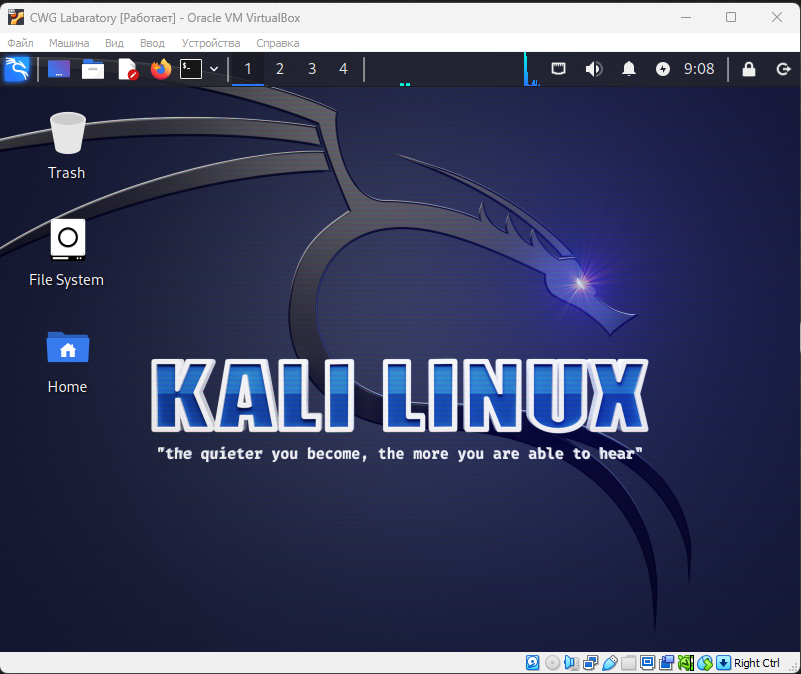This screenshot has height=674, width=801.
Task: Open the Файл menu
Action: [x=20, y=43]
